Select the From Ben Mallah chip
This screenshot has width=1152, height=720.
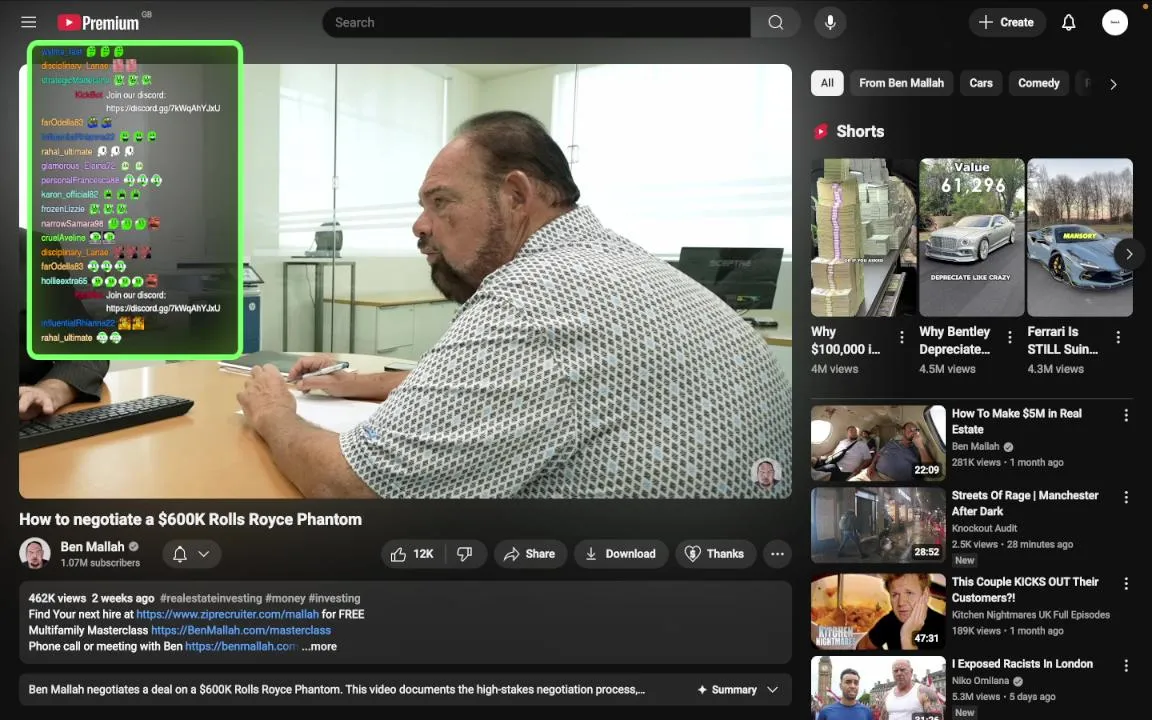click(x=901, y=83)
